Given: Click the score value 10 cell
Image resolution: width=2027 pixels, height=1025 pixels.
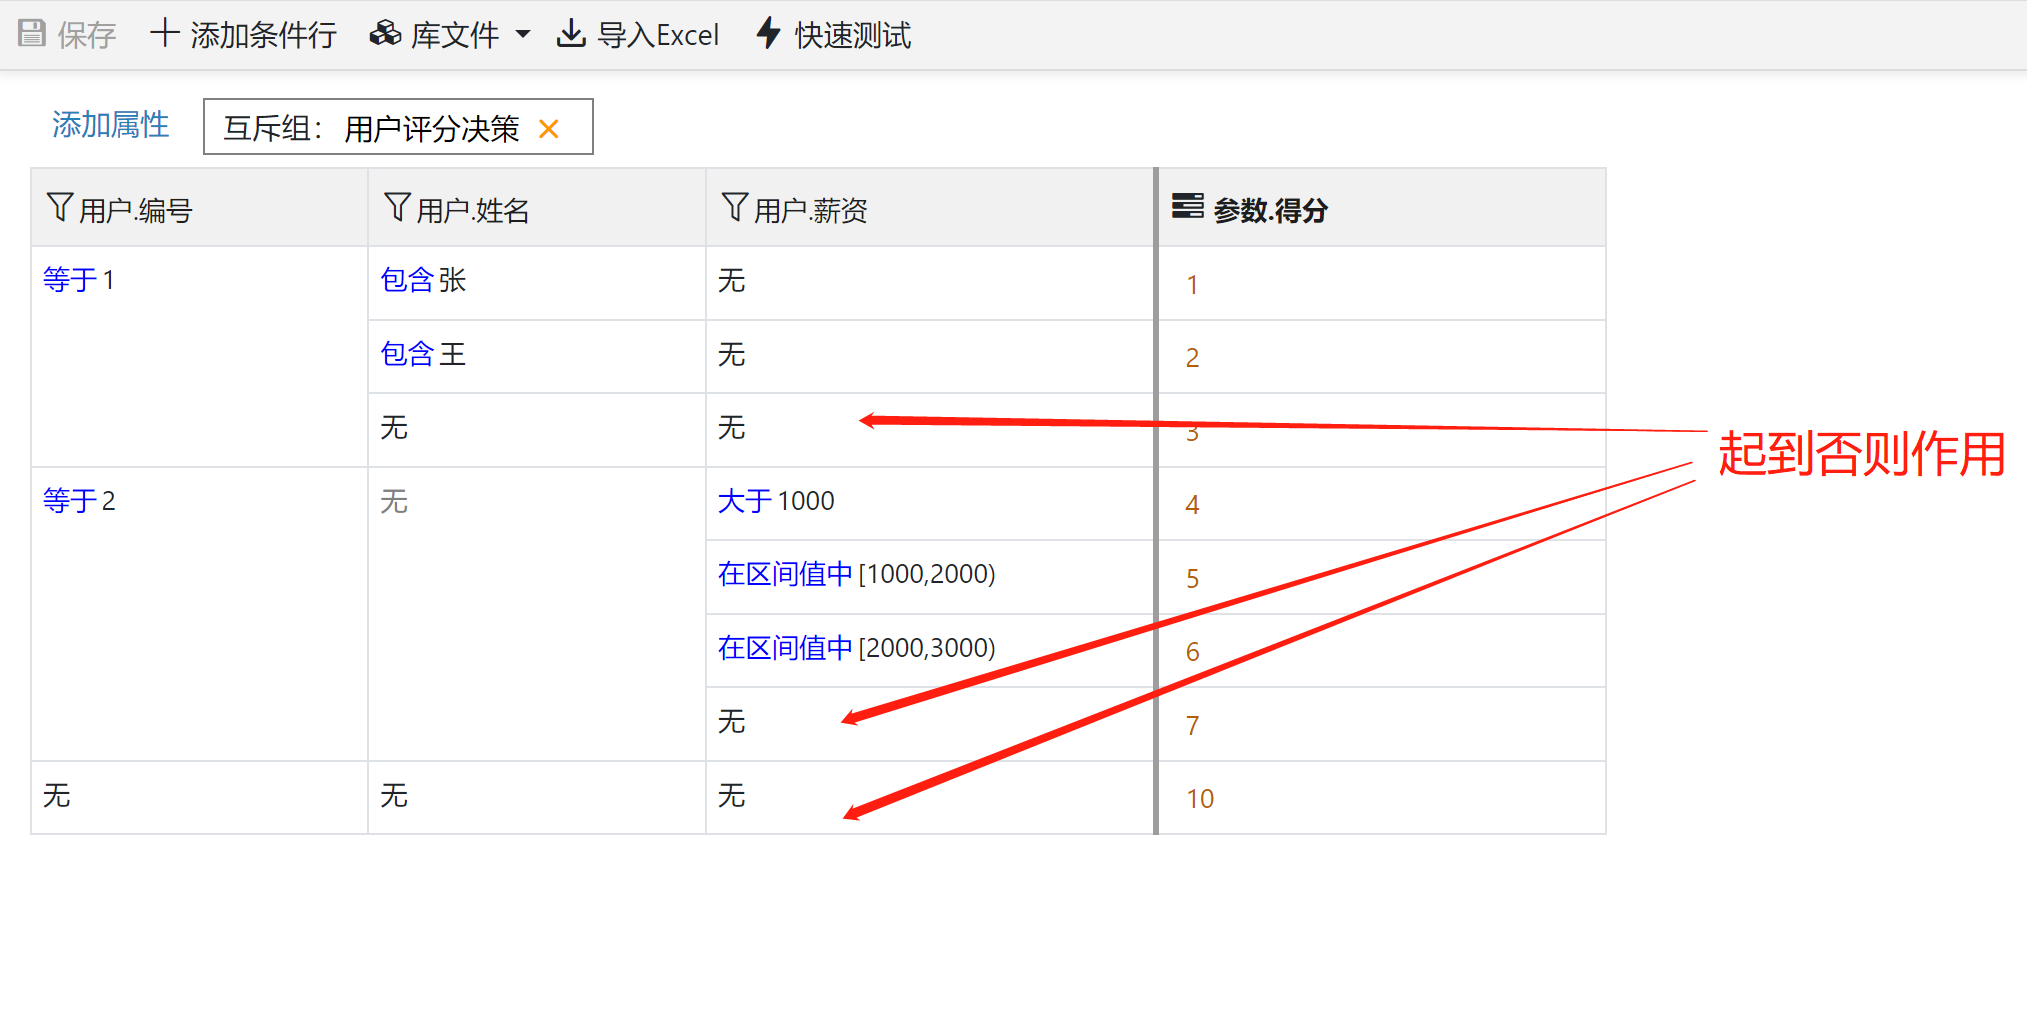Looking at the screenshot, I should [1200, 799].
